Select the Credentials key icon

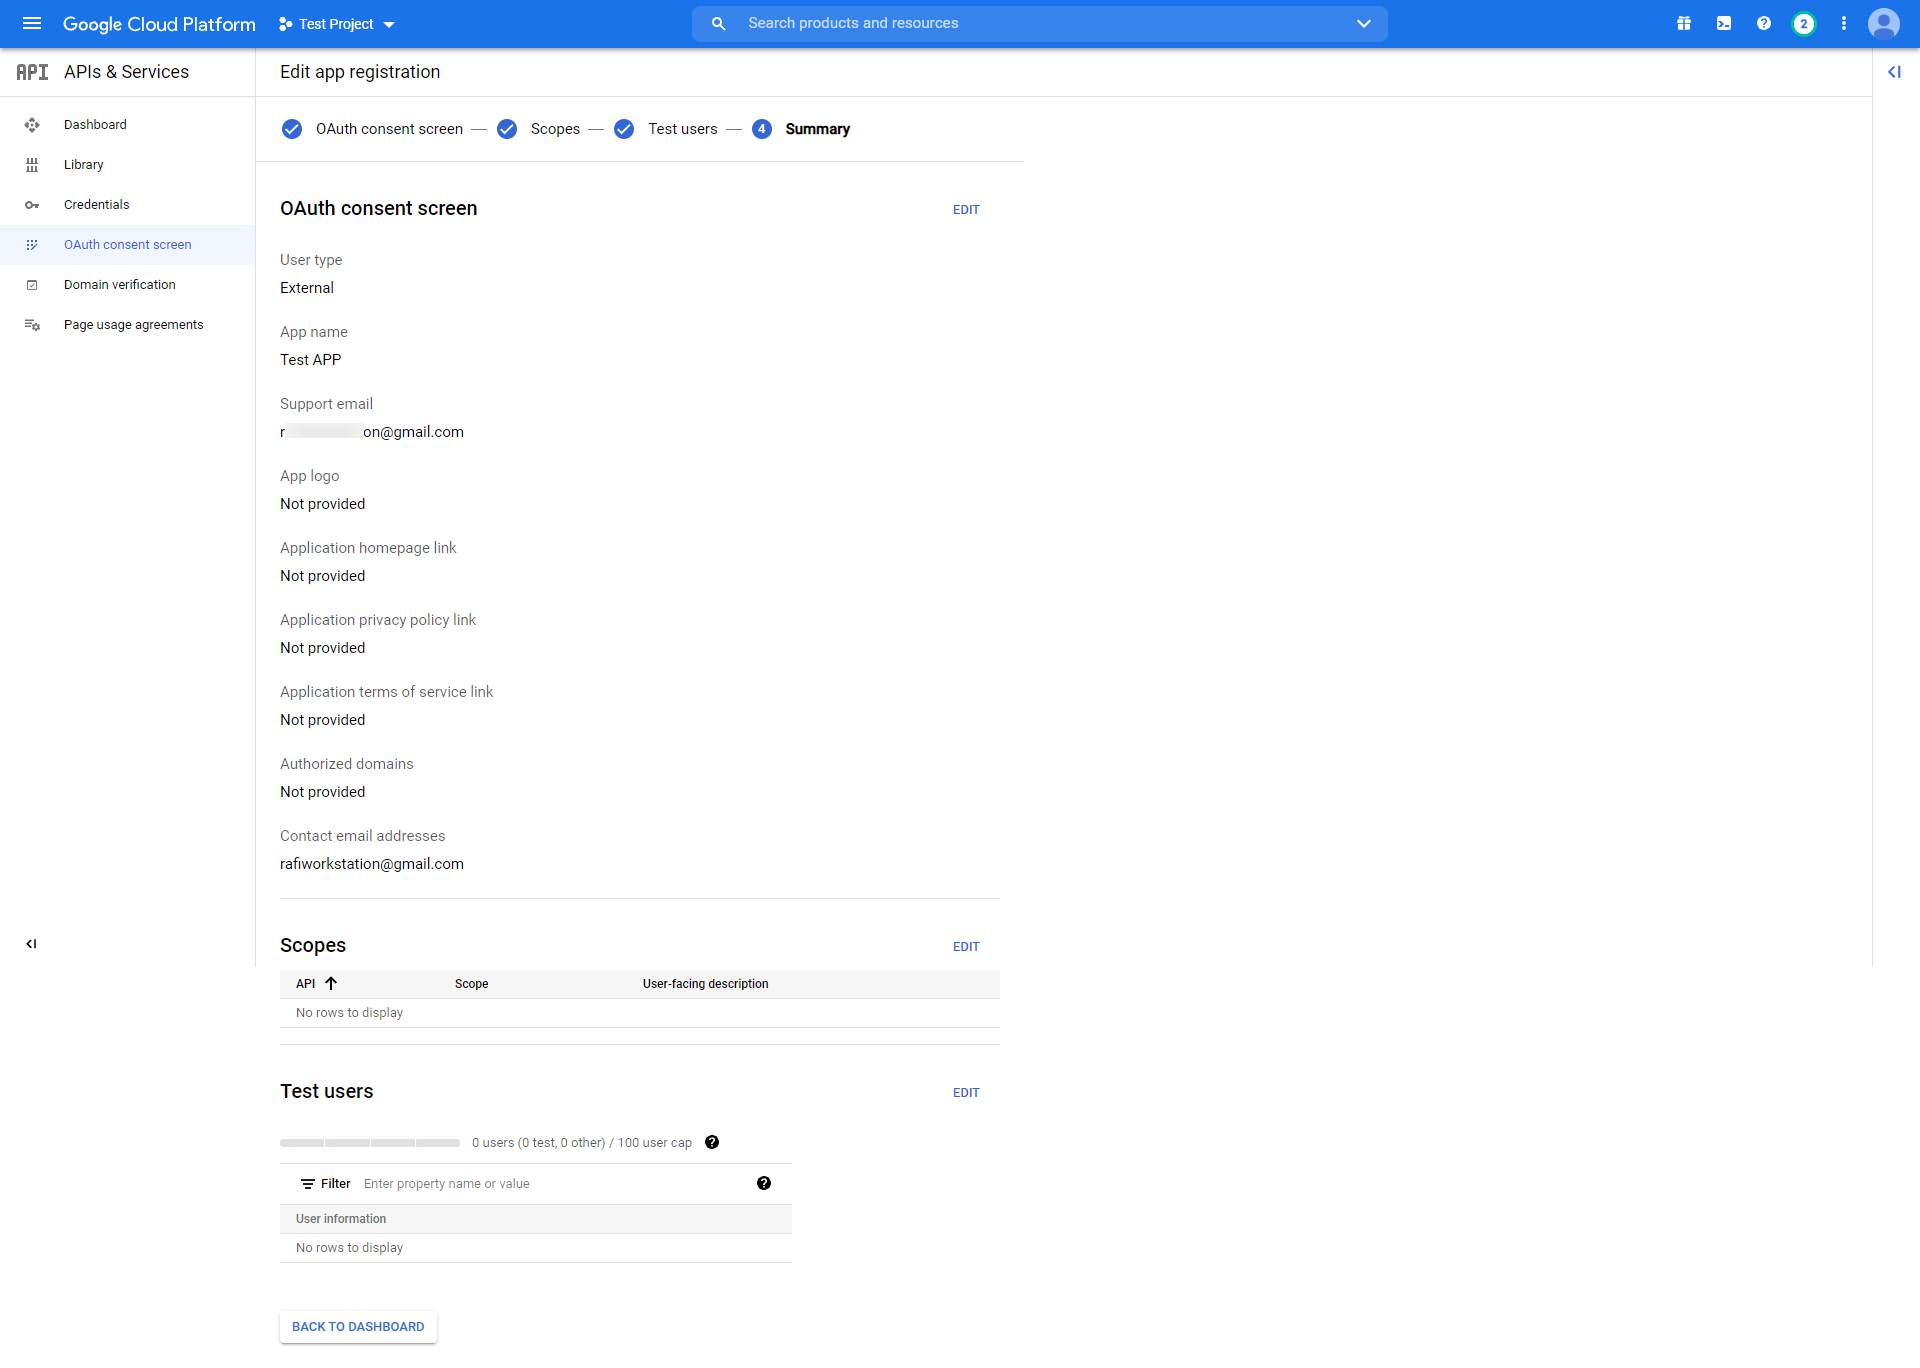pos(33,204)
